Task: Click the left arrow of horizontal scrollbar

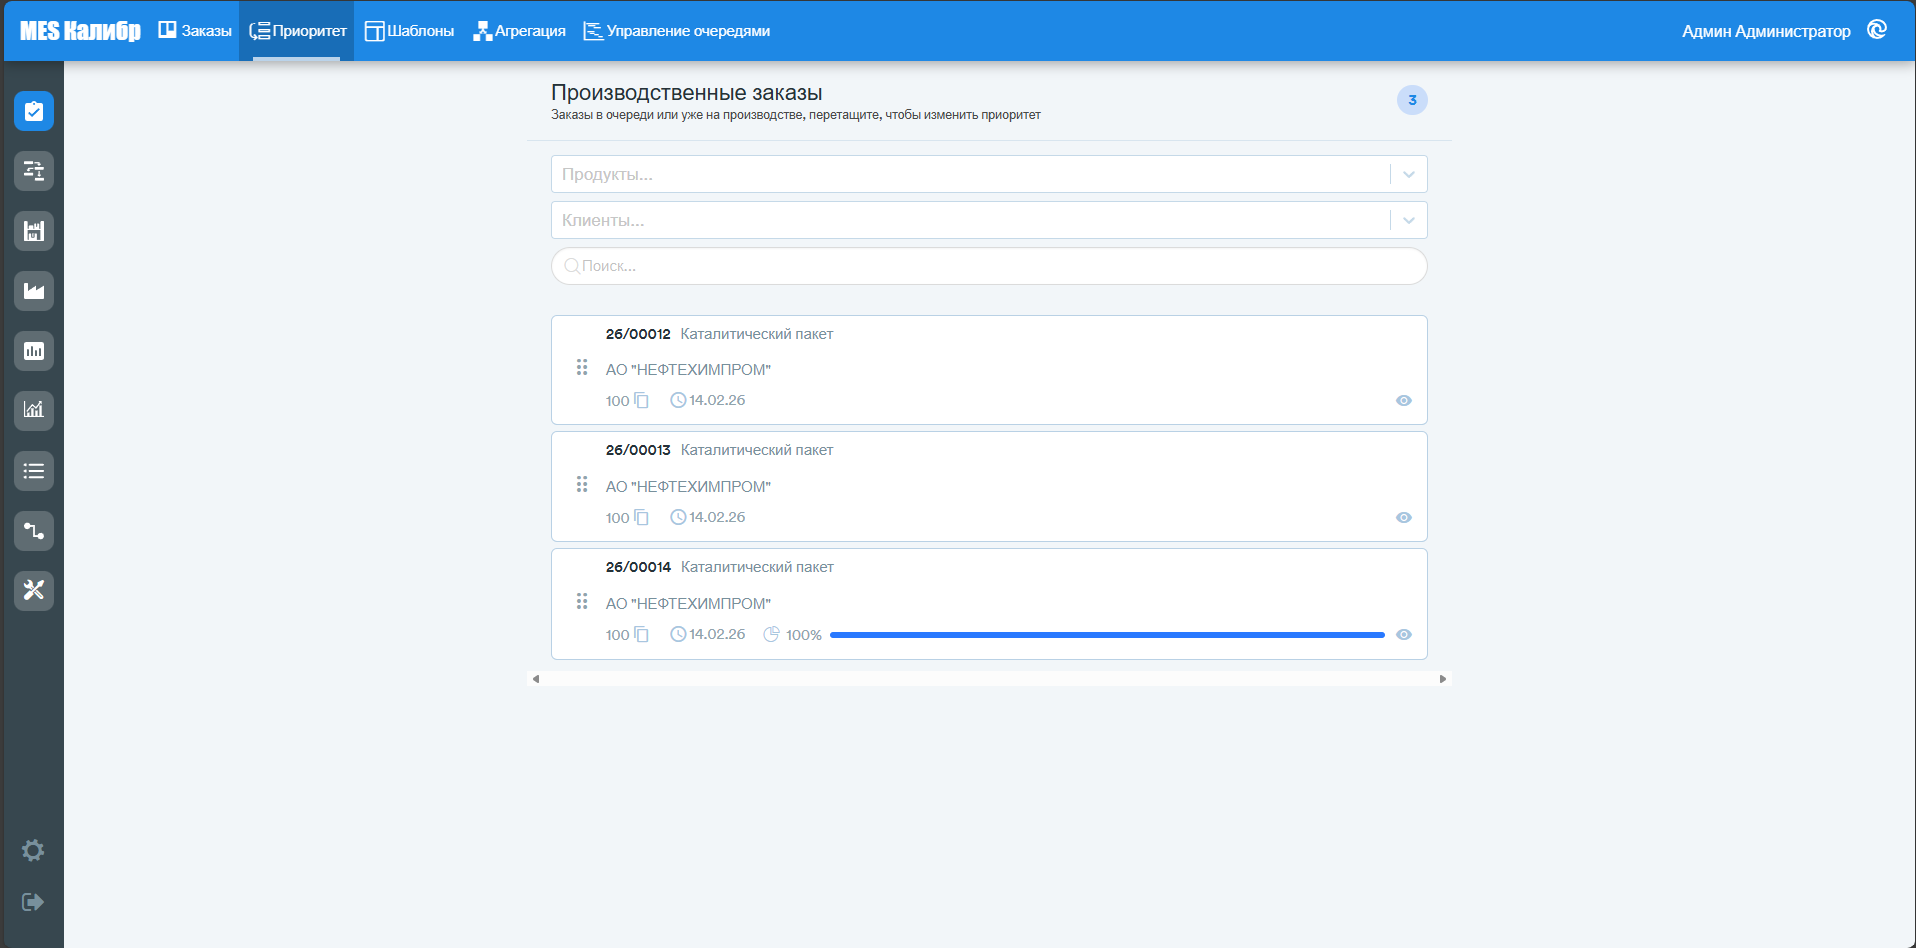Action: (x=536, y=679)
